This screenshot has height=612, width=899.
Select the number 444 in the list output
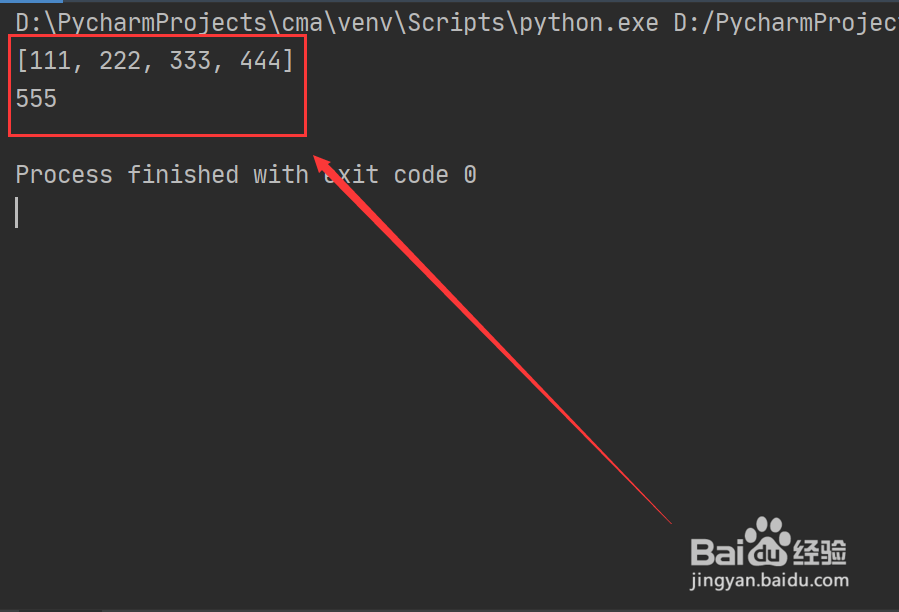[x=260, y=61]
